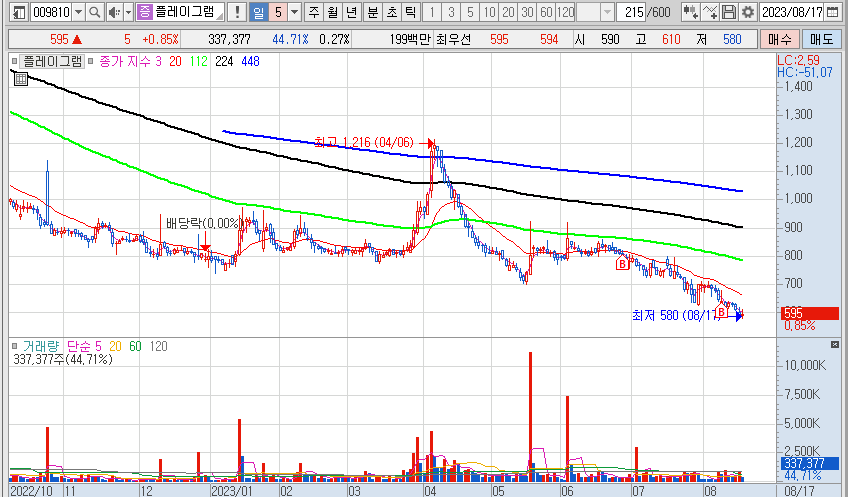Click the data table grid icon on chart
Screen dimensions: 848x497
click(21, 79)
